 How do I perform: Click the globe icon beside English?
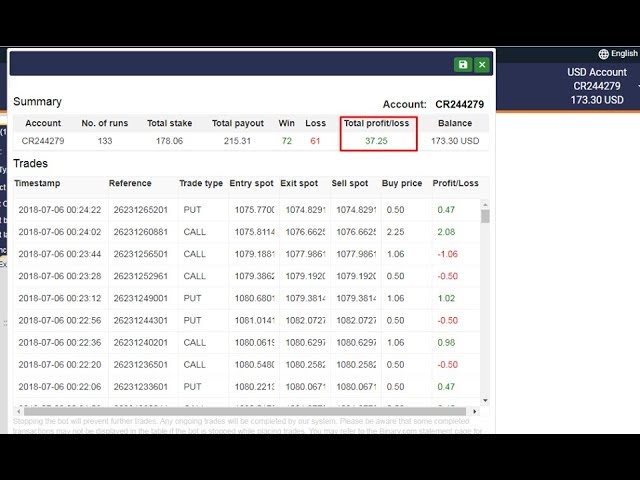(x=603, y=54)
